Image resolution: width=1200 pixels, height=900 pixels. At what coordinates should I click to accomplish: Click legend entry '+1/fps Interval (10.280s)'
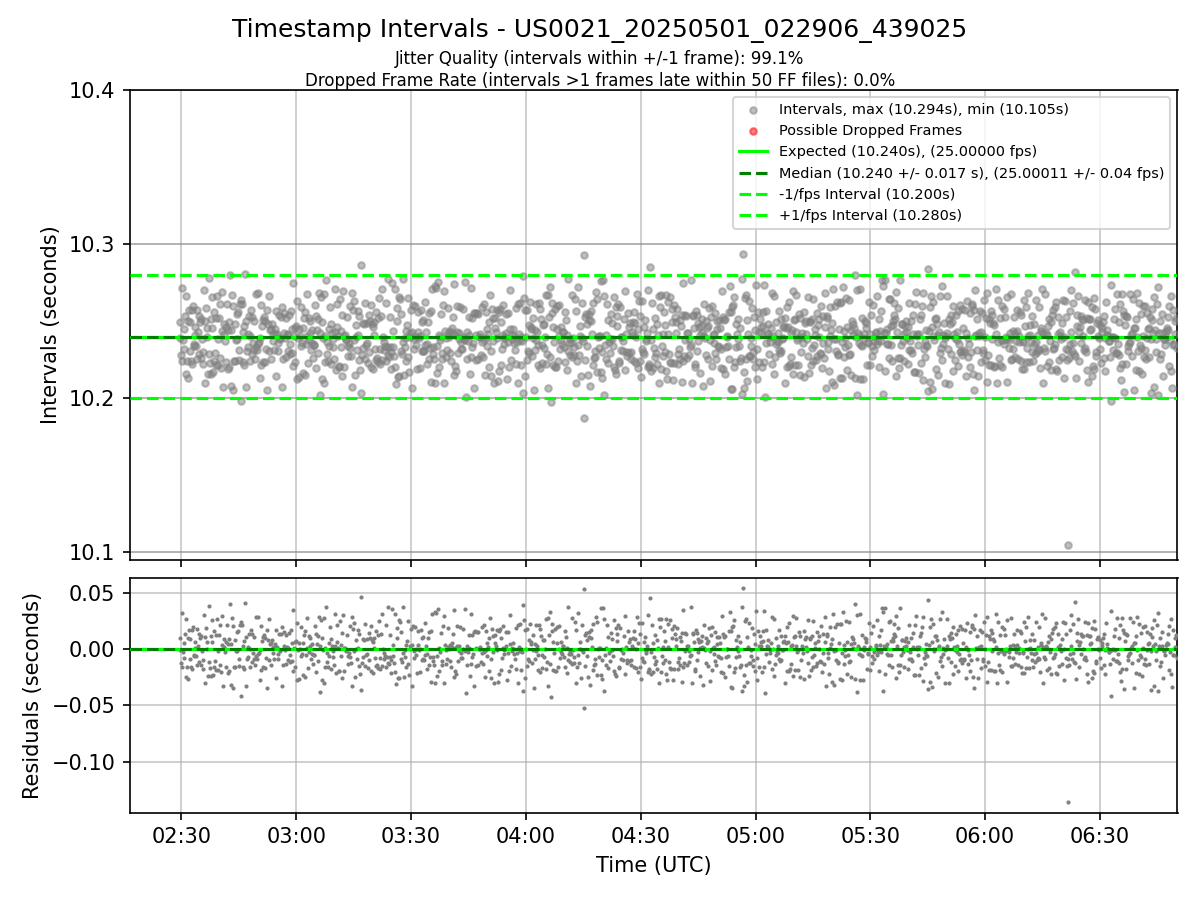pyautogui.click(x=870, y=215)
